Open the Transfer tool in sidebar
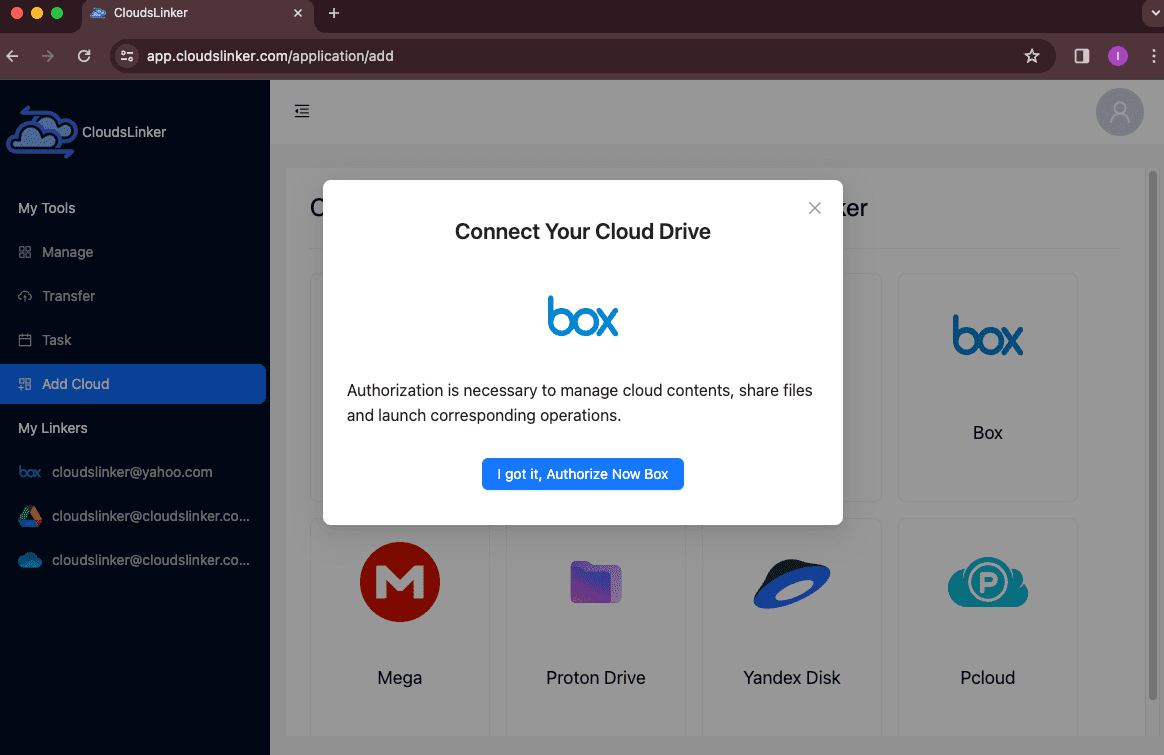The width and height of the screenshot is (1164, 755). click(x=133, y=296)
